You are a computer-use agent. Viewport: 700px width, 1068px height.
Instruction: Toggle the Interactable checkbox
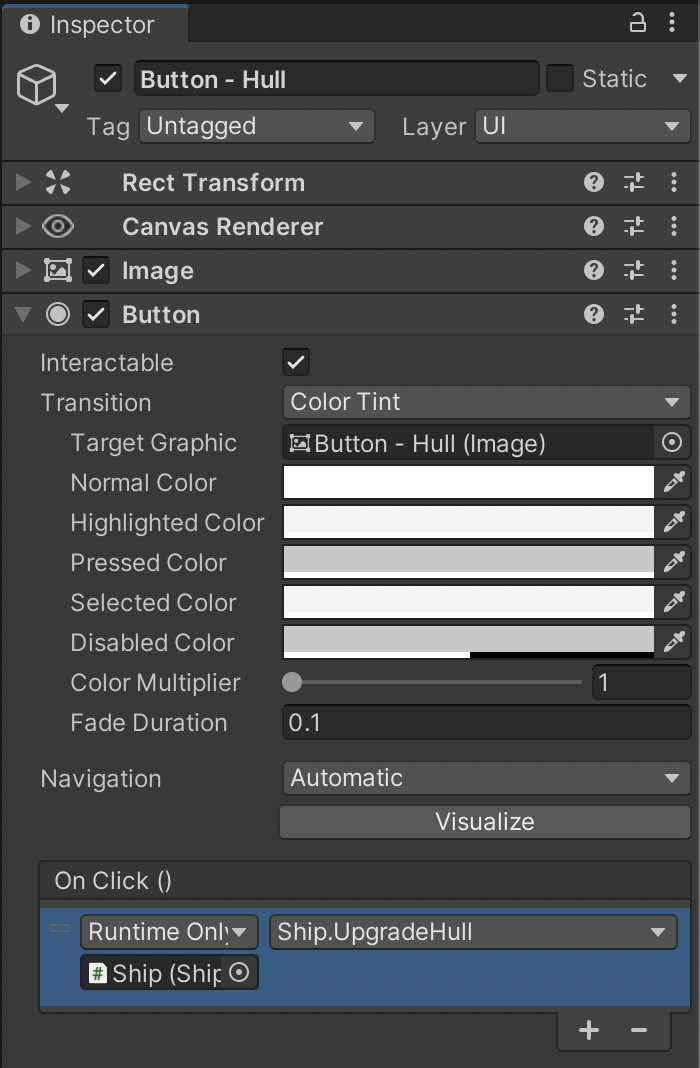tap(296, 362)
